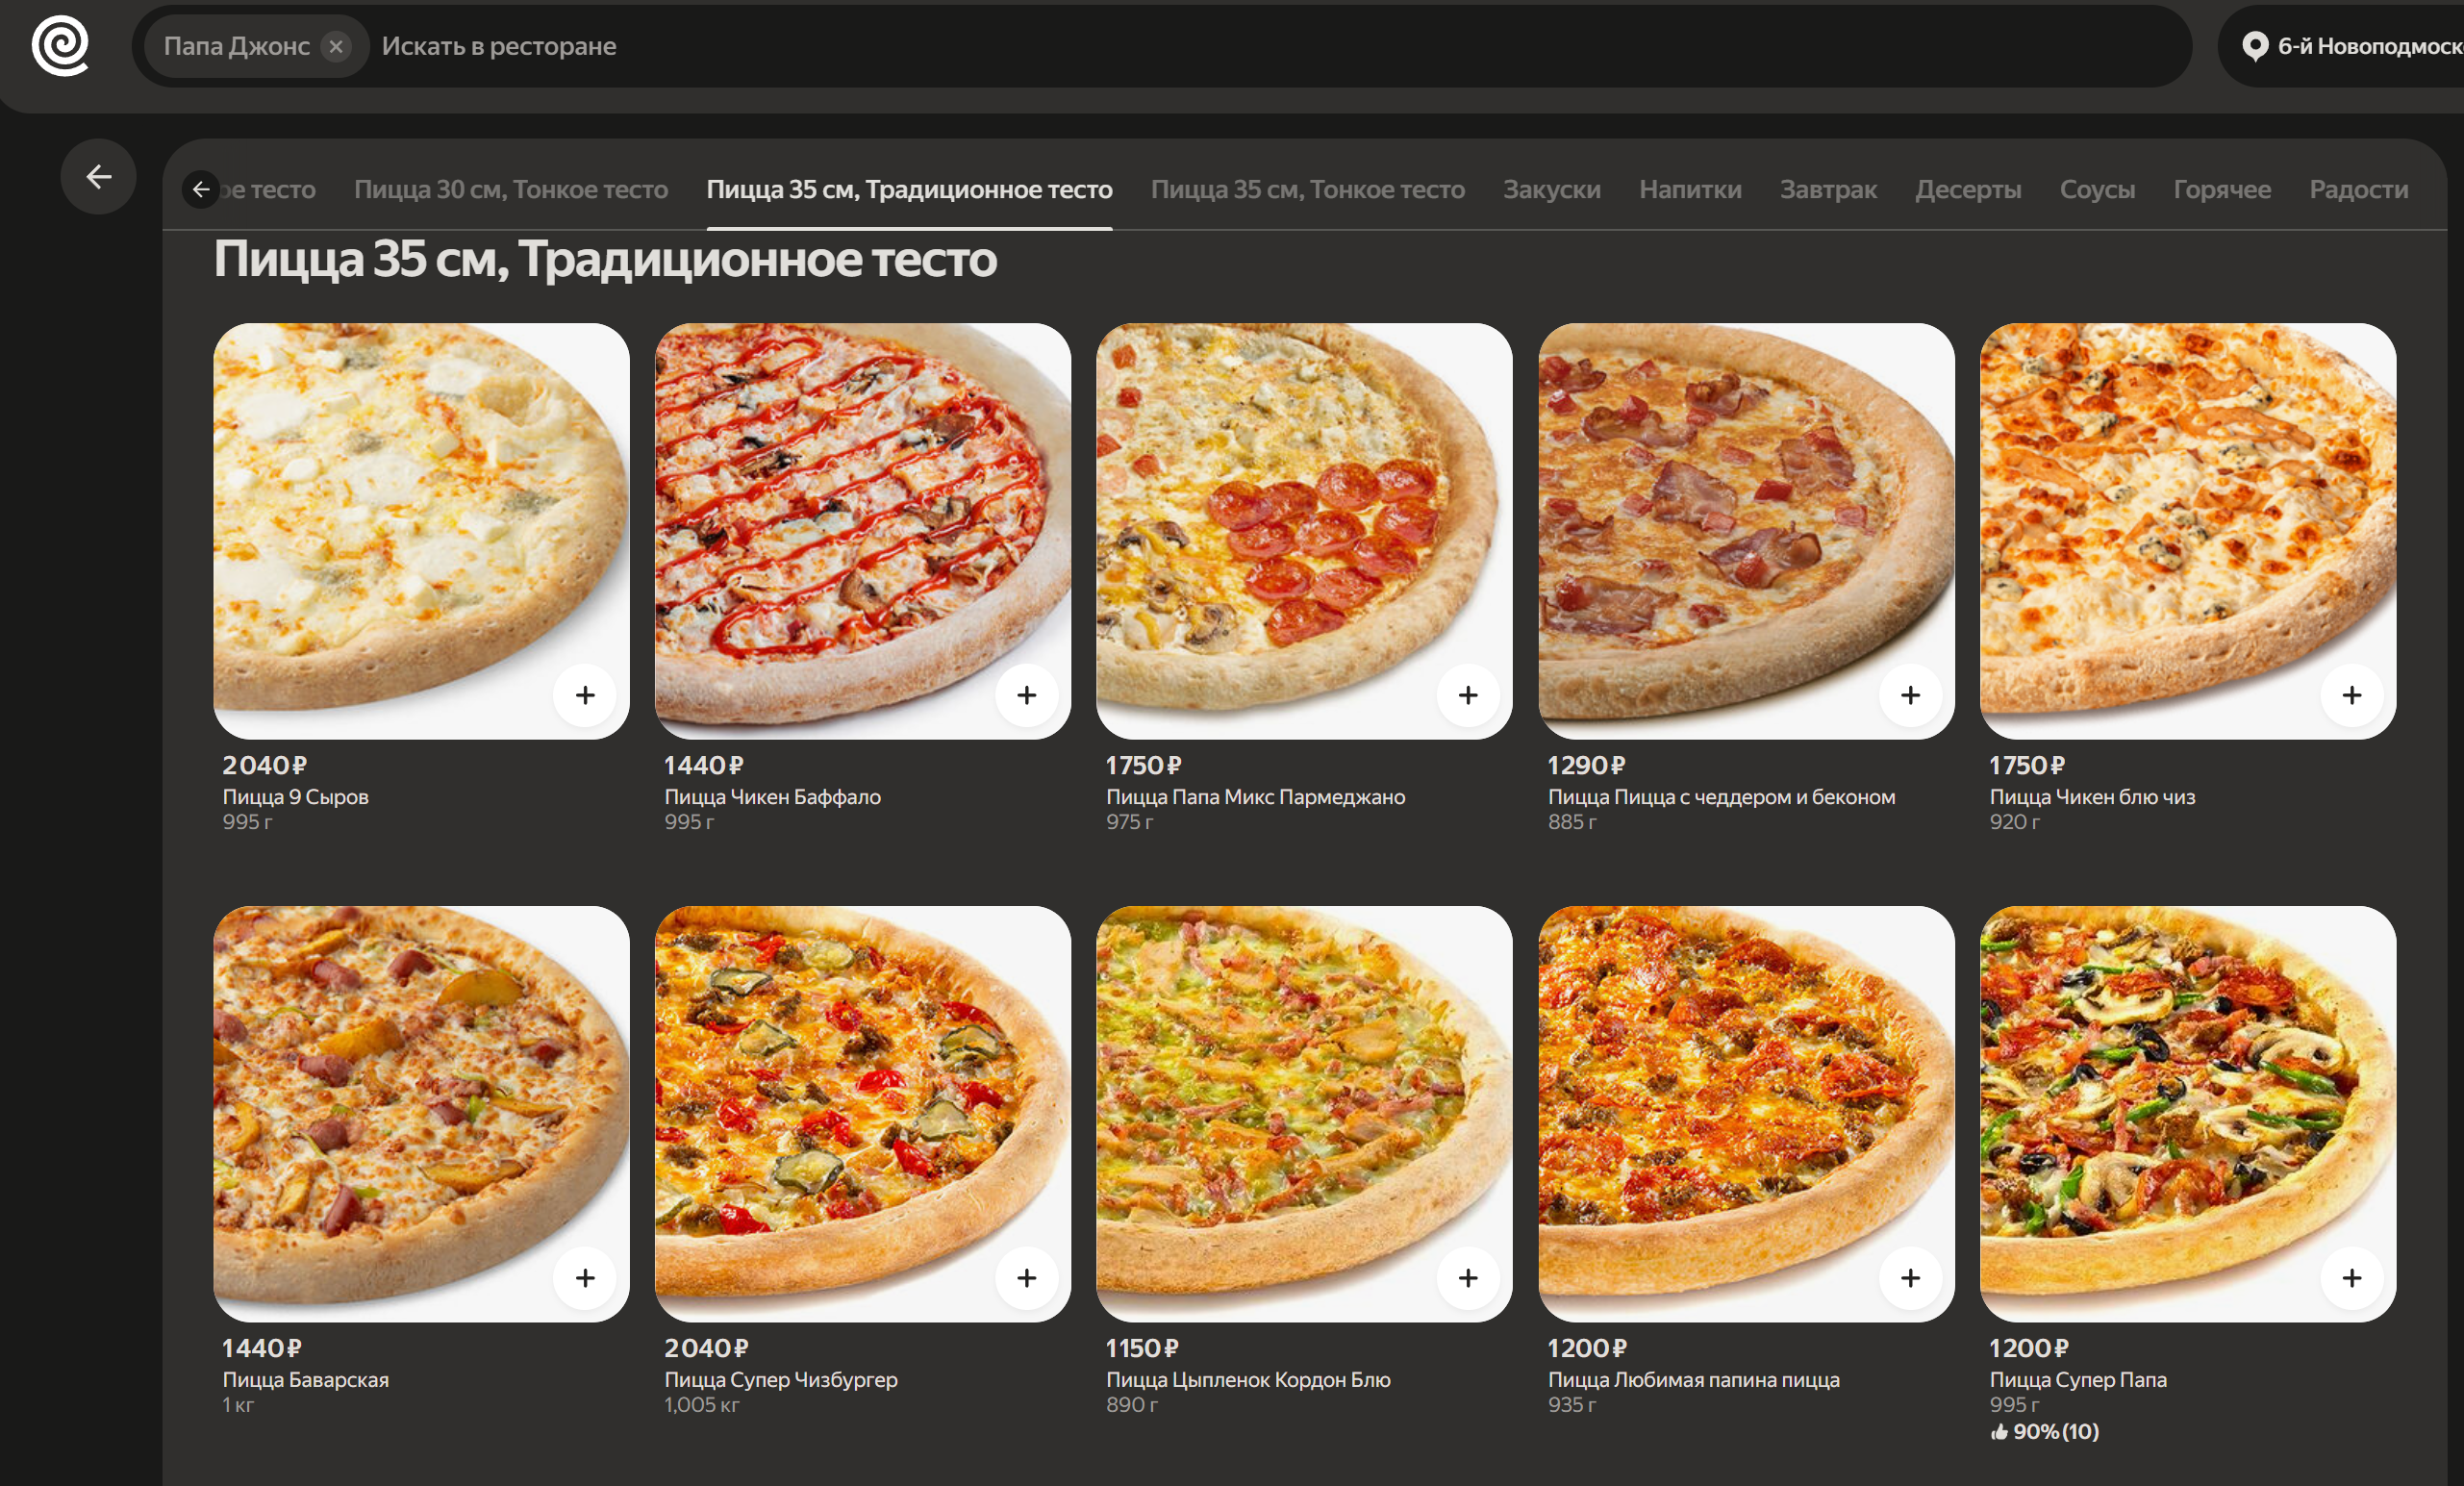Add Пицца 9 Сыров to cart

tap(585, 694)
